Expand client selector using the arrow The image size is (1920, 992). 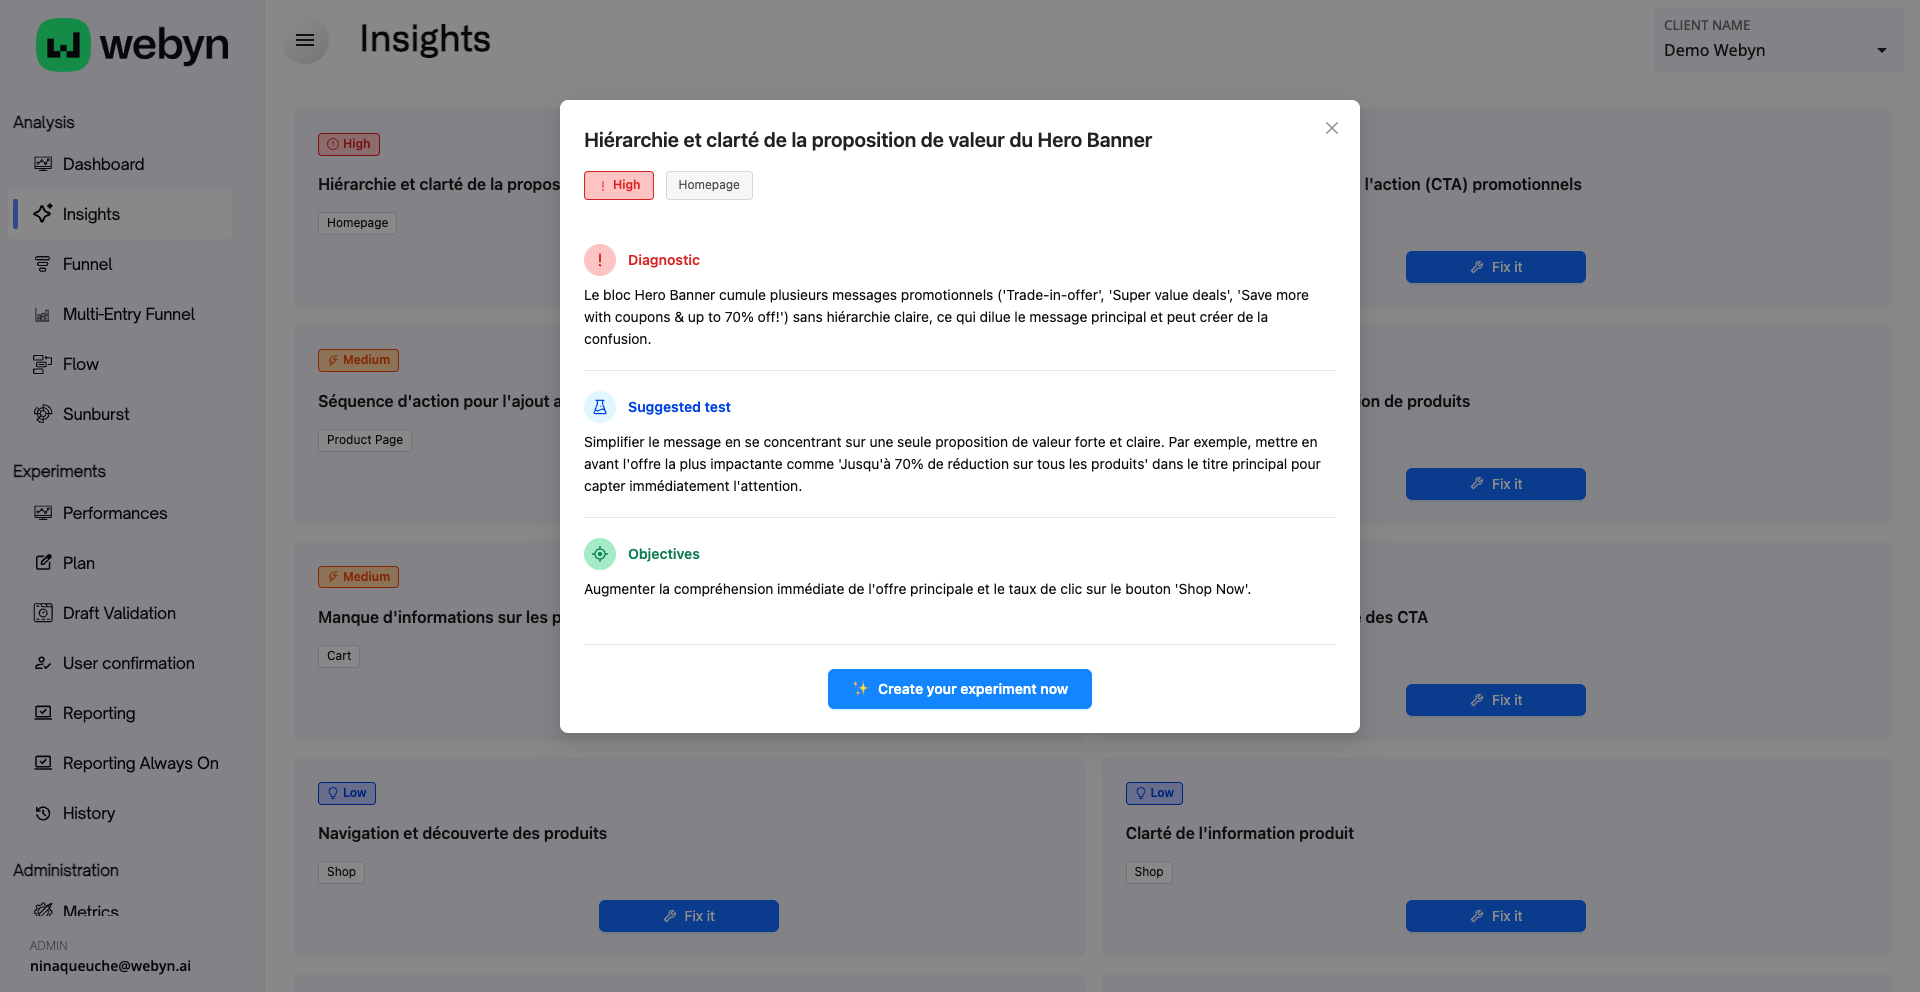(x=1882, y=51)
